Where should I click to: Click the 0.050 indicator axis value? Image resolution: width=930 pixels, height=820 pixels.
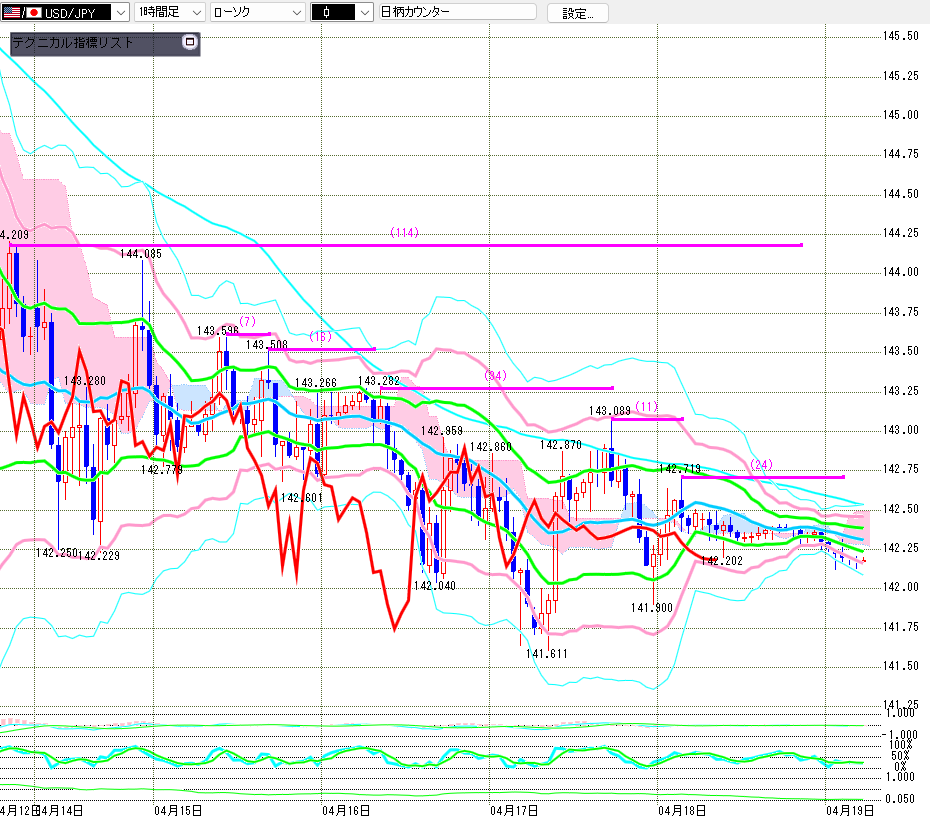coord(900,799)
